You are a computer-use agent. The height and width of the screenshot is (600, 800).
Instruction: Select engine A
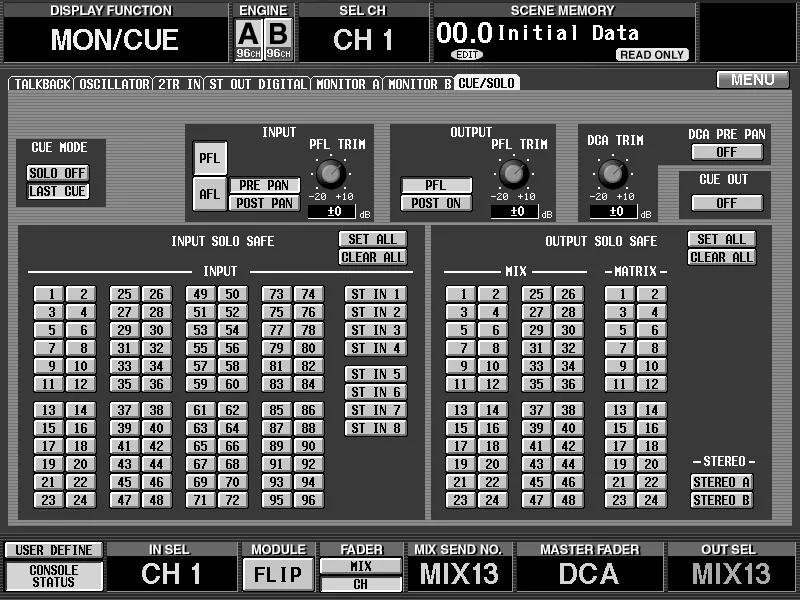tap(248, 40)
